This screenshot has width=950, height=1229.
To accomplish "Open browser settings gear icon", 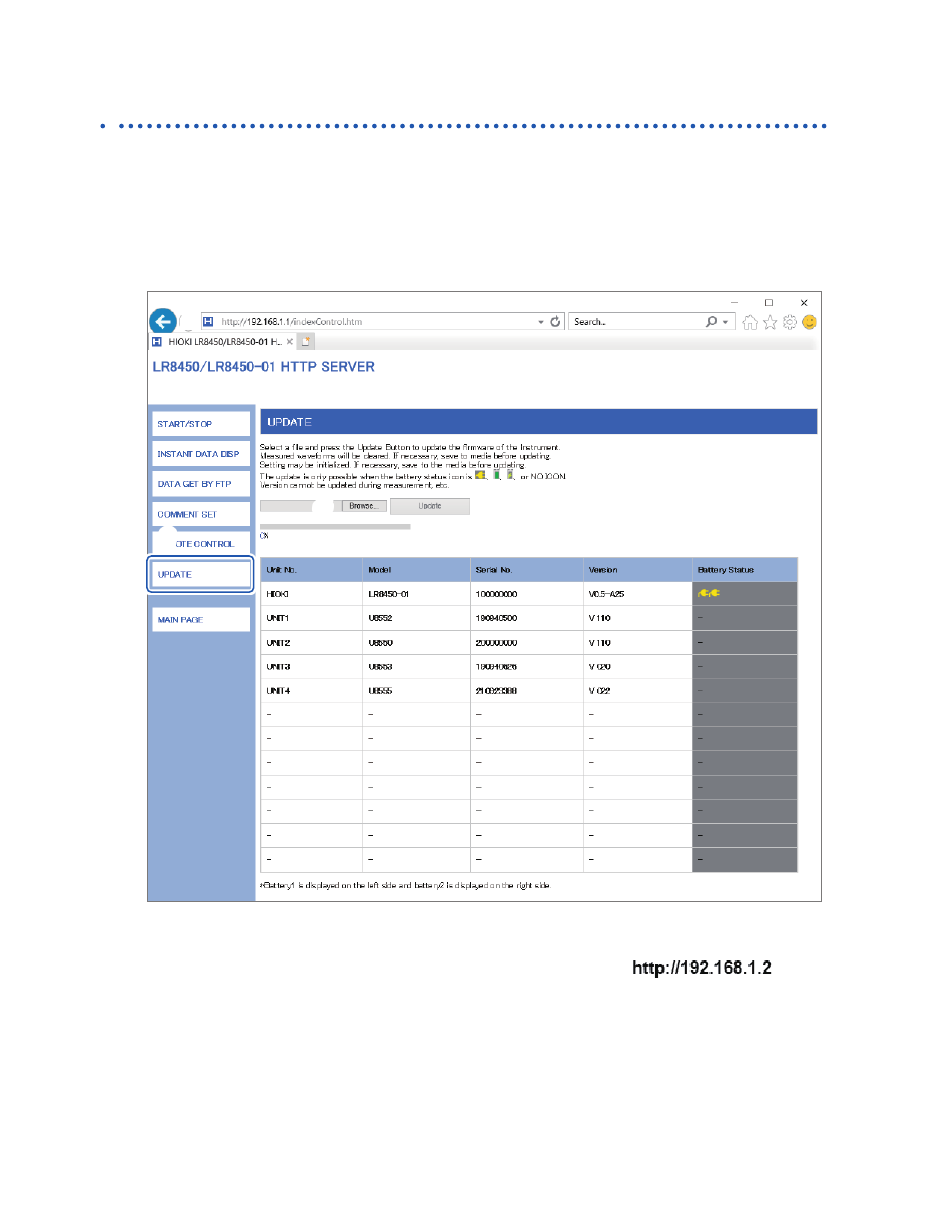I will 790,322.
